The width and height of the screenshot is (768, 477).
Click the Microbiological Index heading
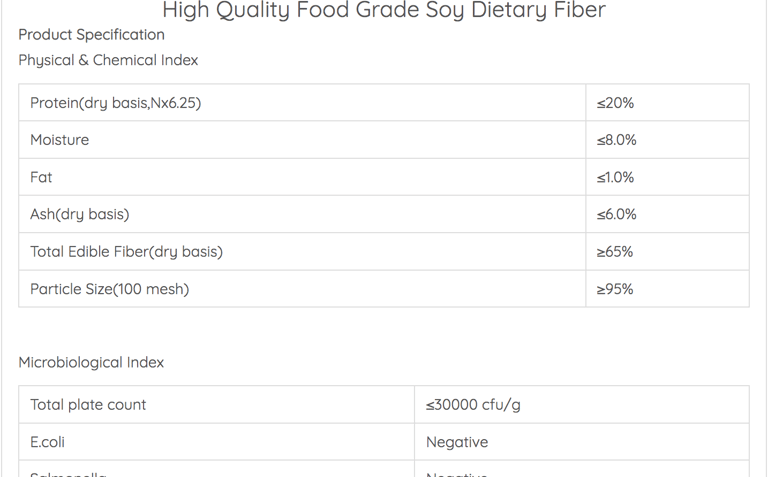[x=91, y=362]
